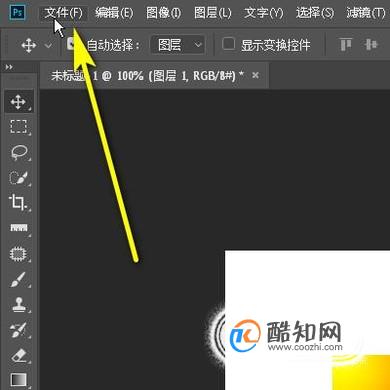Viewport: 390px width, 390px height.
Task: Select the Ruler tool
Action: [19, 228]
